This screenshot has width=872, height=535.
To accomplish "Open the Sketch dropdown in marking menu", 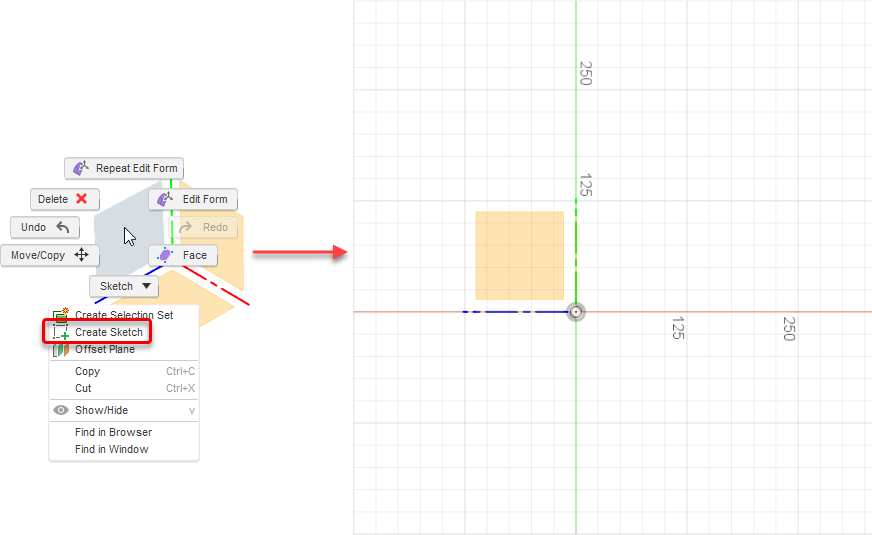I will pos(124,286).
